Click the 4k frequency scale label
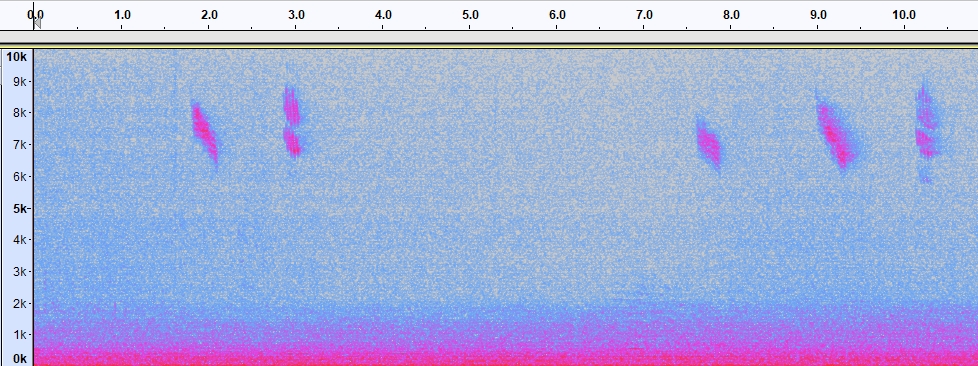 pos(19,240)
